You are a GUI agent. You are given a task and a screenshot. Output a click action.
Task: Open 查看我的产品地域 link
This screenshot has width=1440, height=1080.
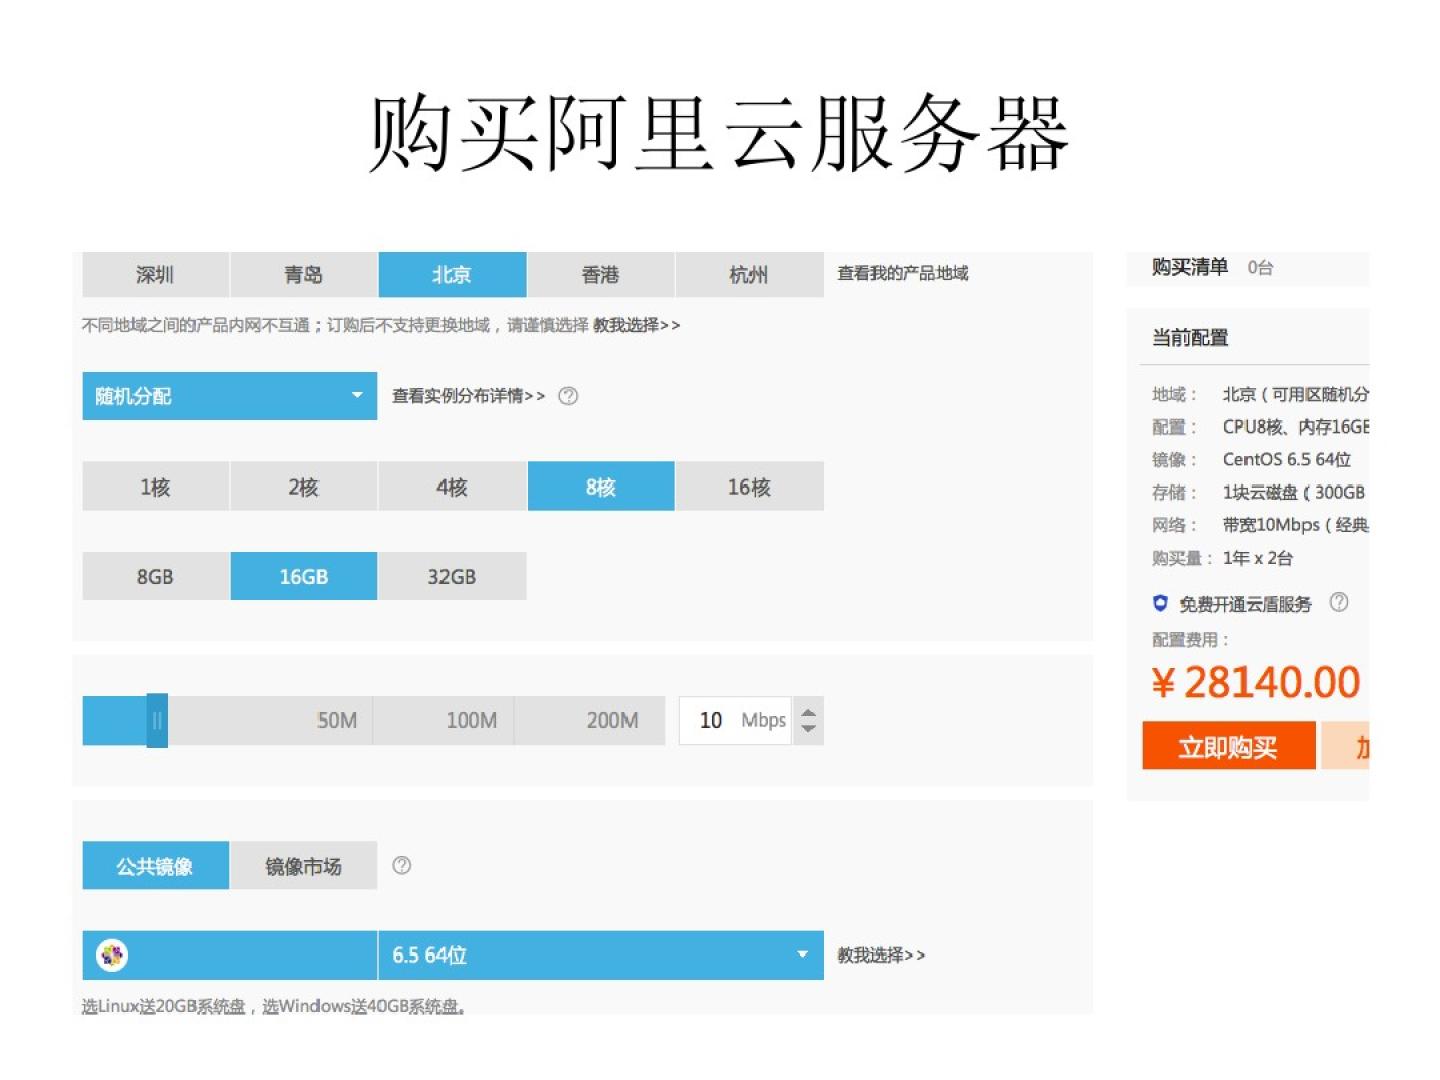click(x=902, y=273)
